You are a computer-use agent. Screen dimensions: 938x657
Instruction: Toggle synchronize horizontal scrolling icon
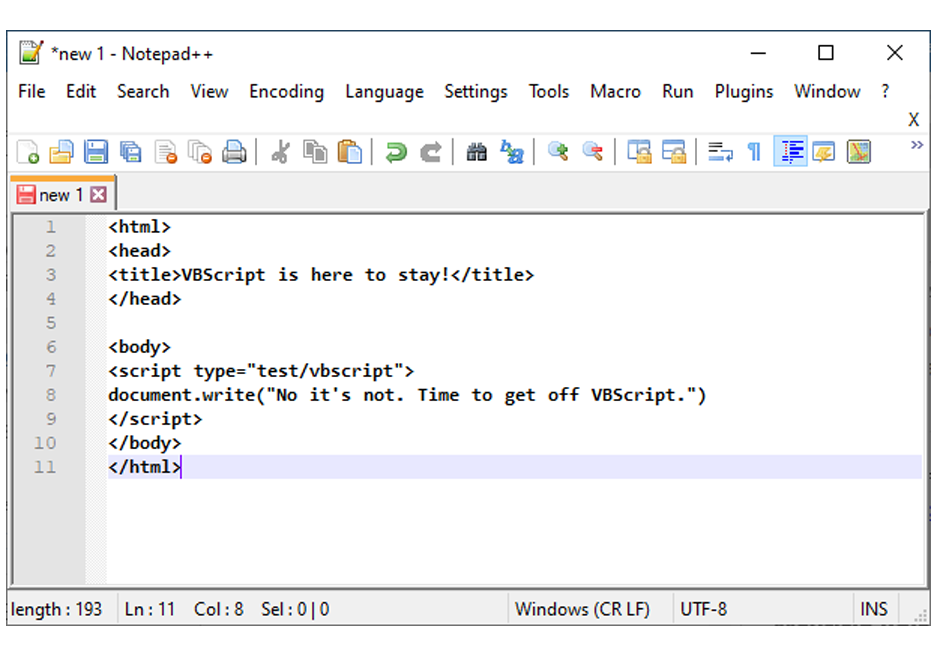(x=674, y=152)
